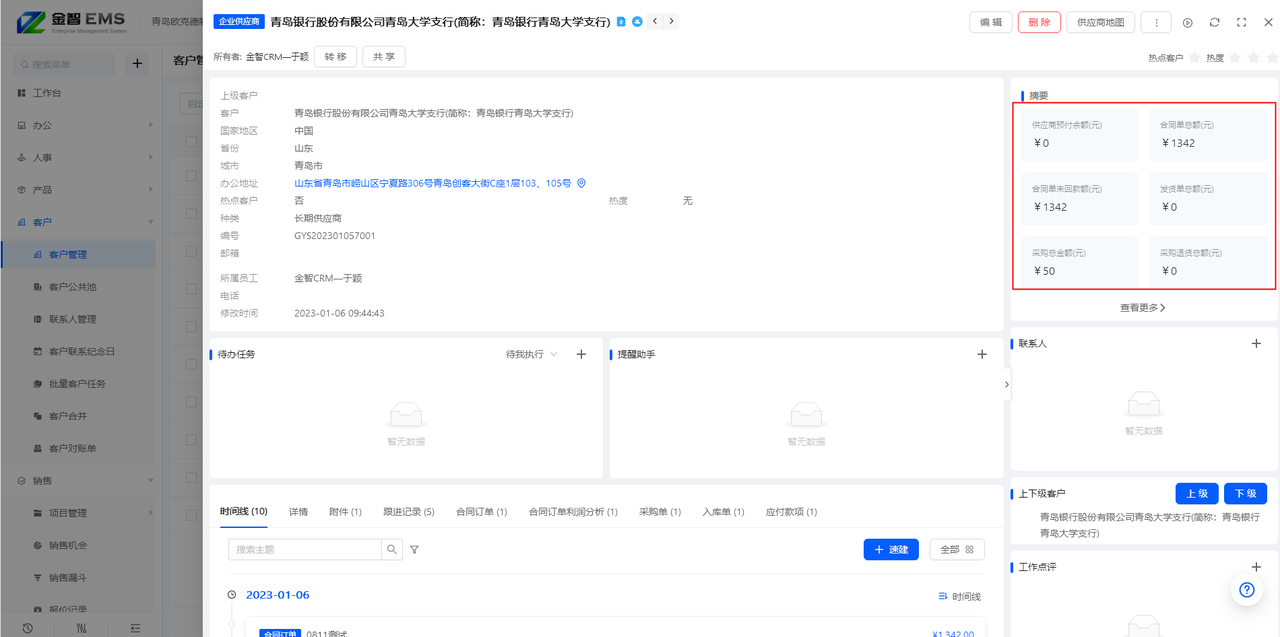Switch to the 详情 tab

(298, 512)
